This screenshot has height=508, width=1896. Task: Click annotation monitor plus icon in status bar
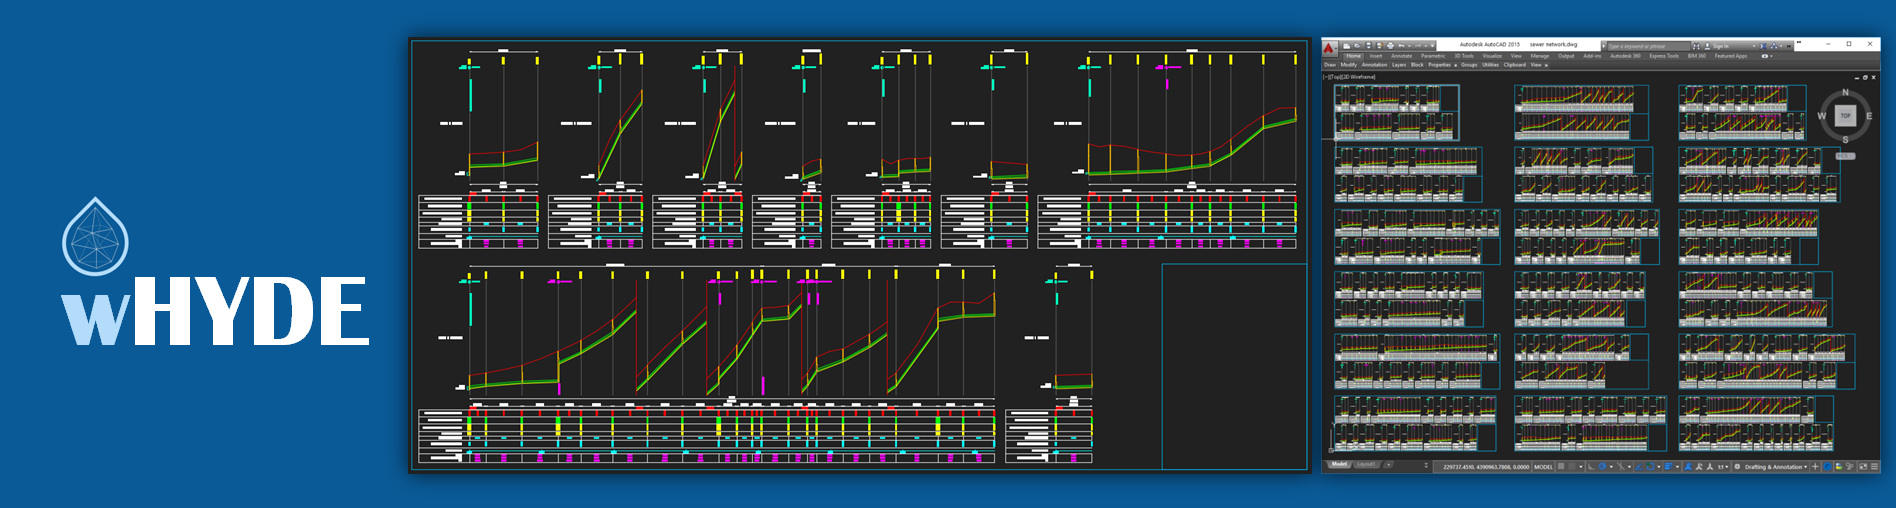(x=1815, y=467)
